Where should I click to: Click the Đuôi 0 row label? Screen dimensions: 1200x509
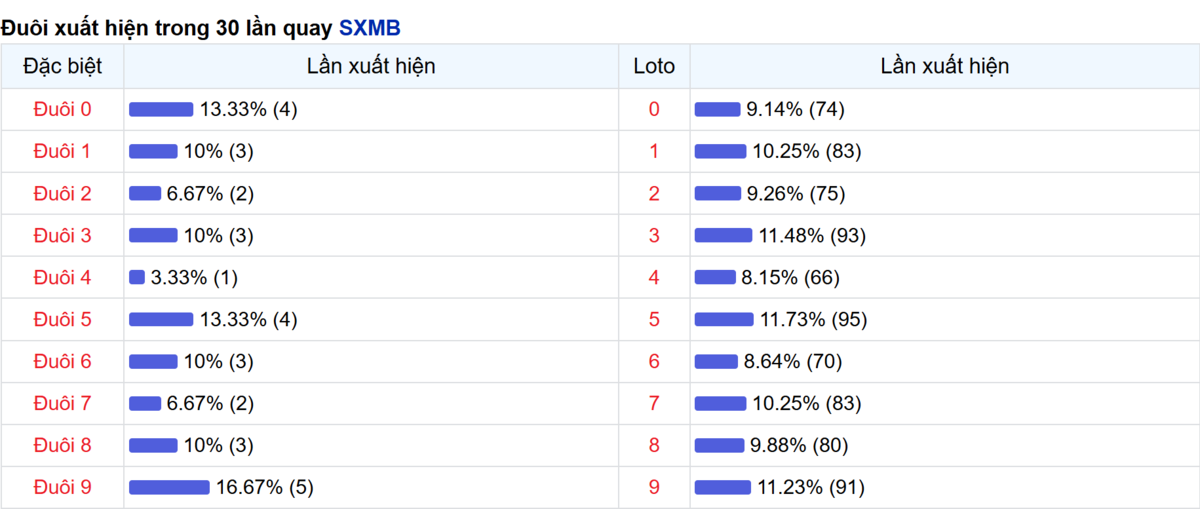(x=62, y=109)
